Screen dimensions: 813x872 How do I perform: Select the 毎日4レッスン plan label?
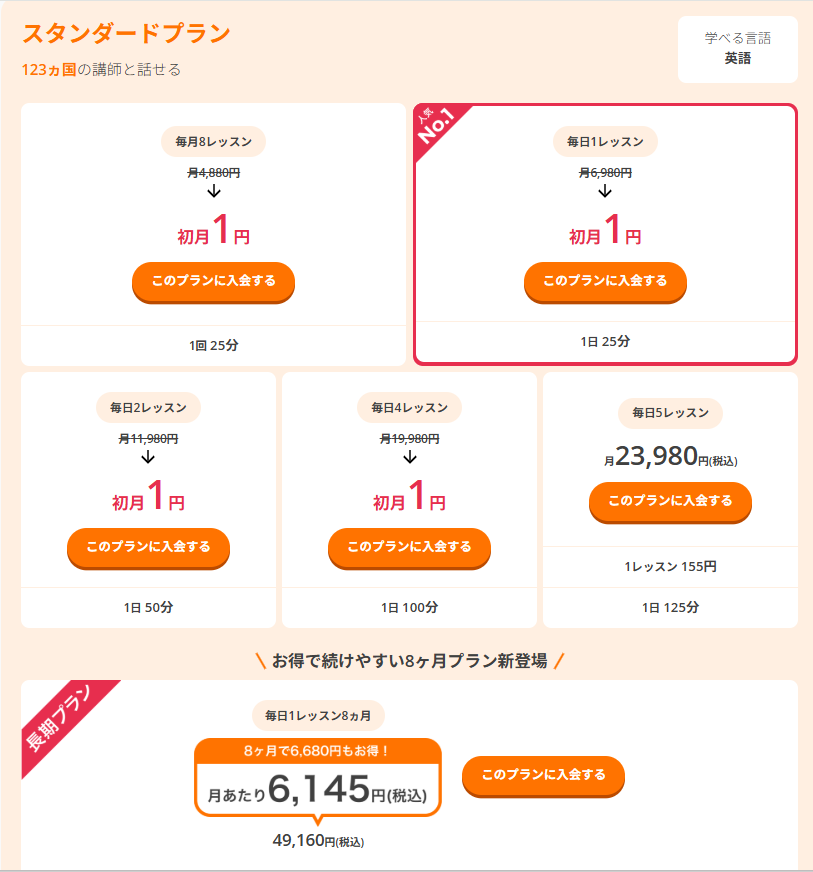(x=409, y=408)
